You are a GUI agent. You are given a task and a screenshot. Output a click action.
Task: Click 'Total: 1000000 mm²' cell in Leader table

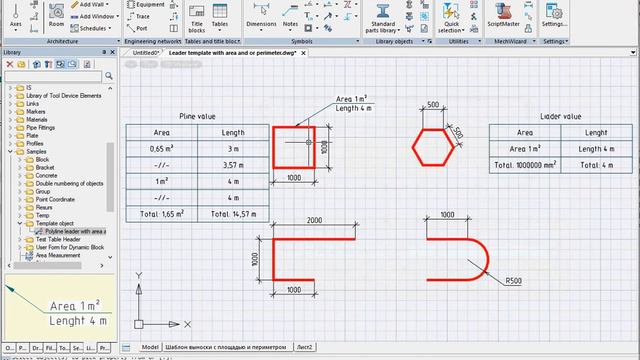point(525,165)
